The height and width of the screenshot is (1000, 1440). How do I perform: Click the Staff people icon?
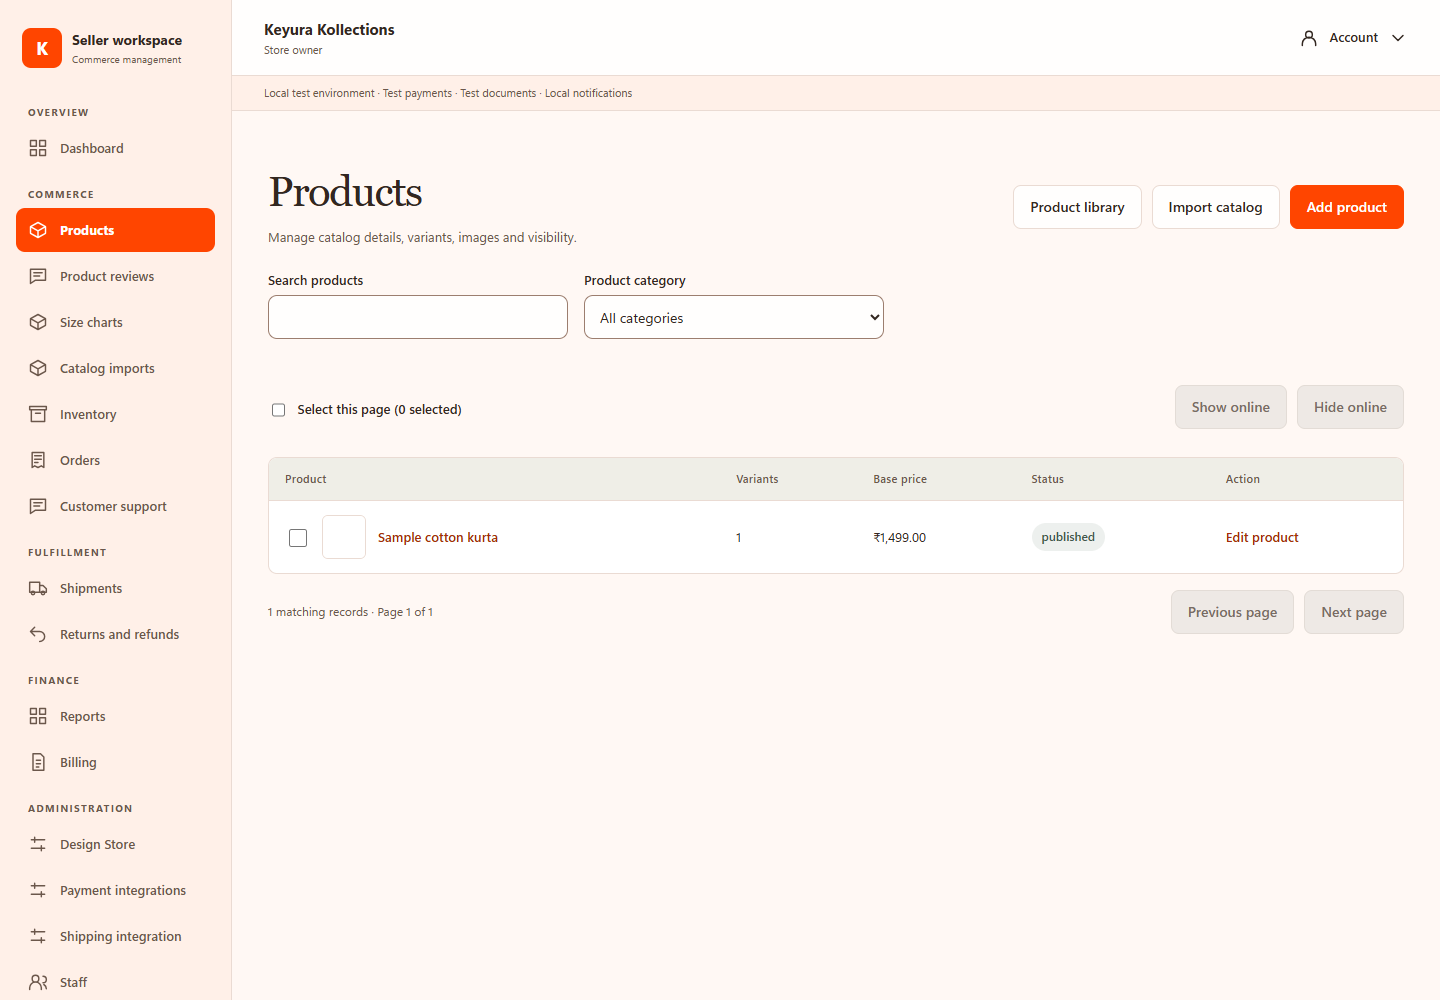pyautogui.click(x=38, y=982)
